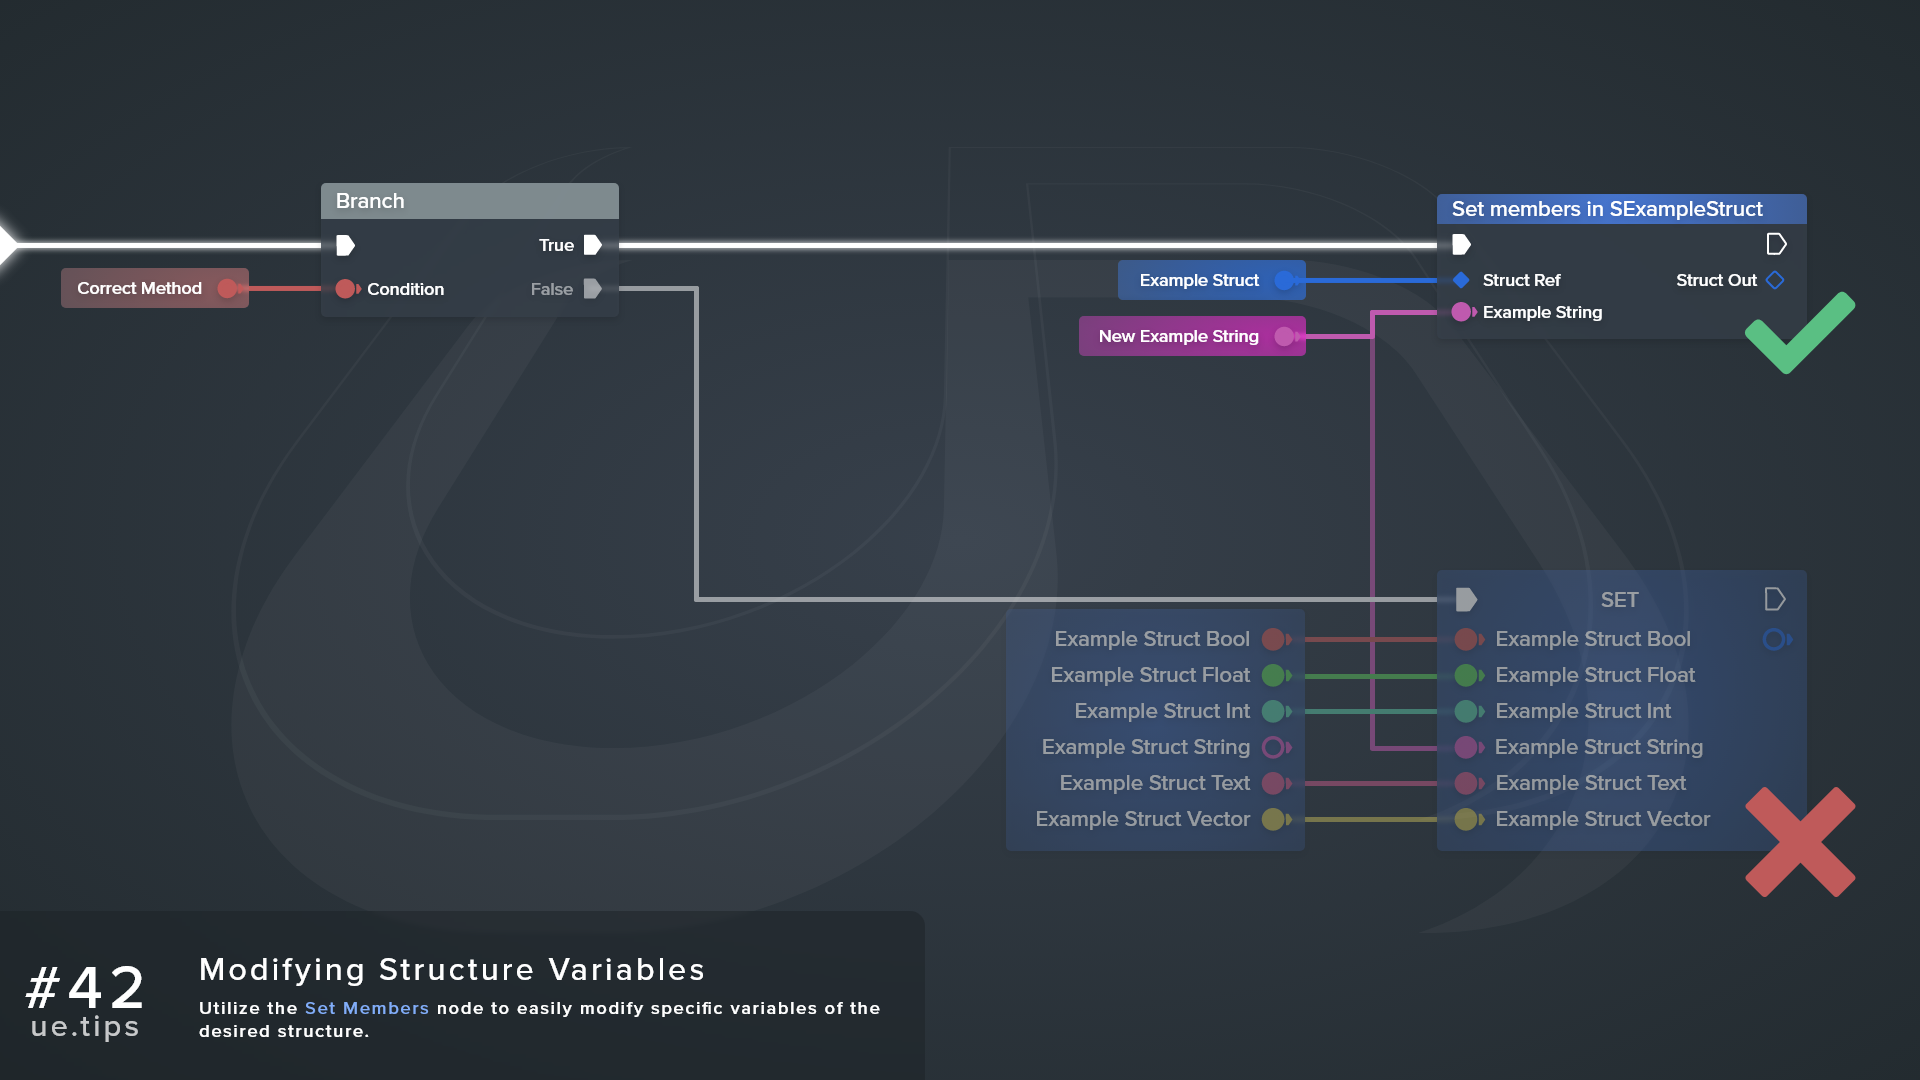Click the Branch node's input execution pin
The height and width of the screenshot is (1080, 1920).
pos(345,245)
